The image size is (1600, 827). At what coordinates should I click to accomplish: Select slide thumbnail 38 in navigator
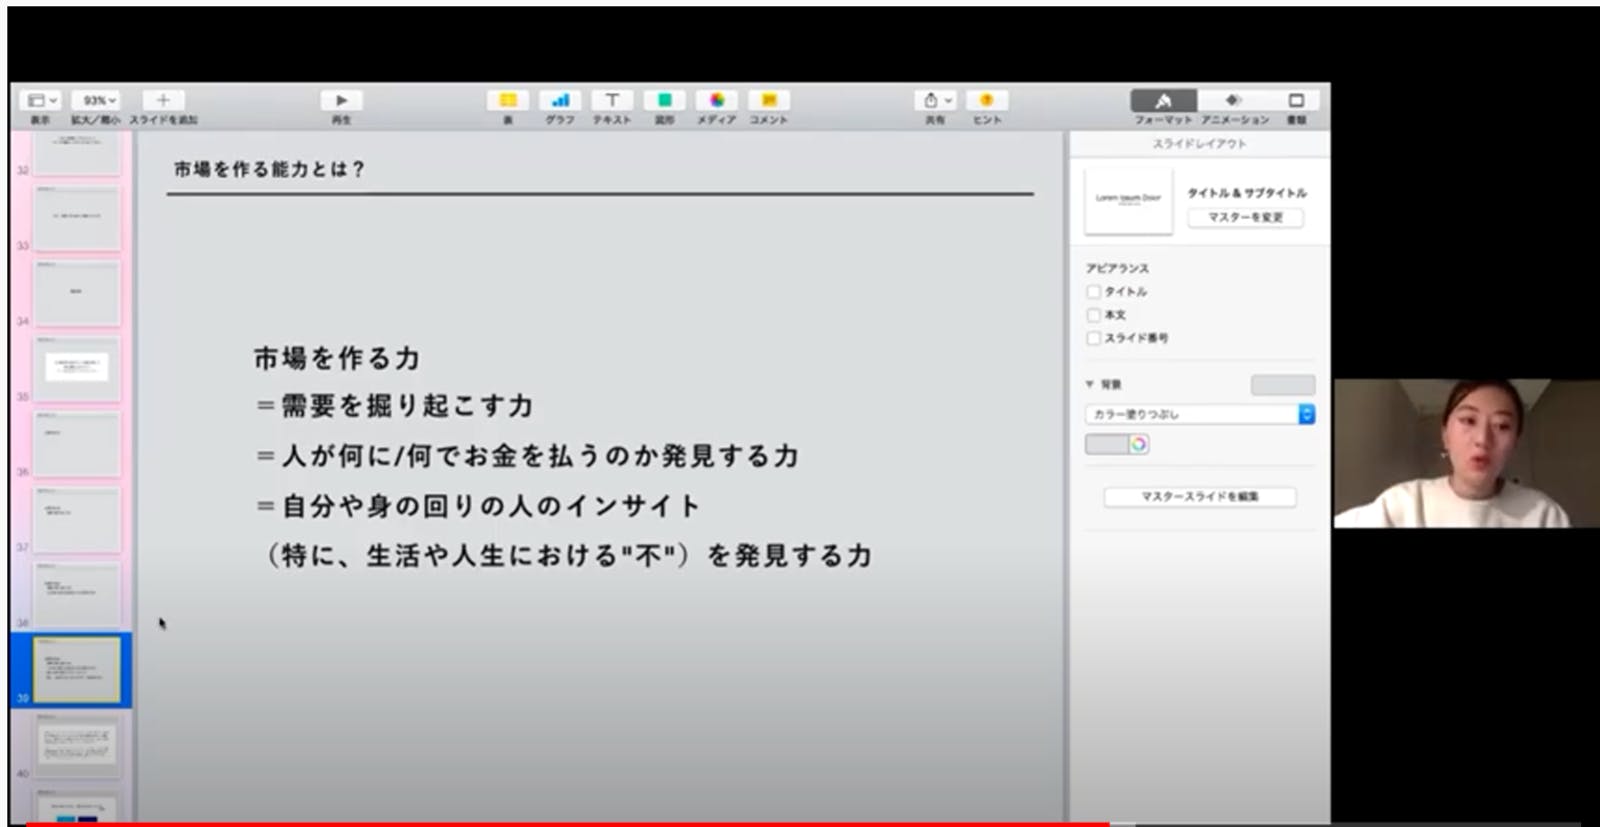pos(77,594)
